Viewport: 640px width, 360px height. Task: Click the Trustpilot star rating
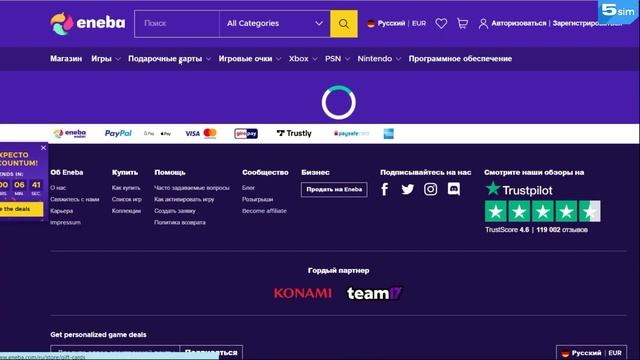[542, 211]
